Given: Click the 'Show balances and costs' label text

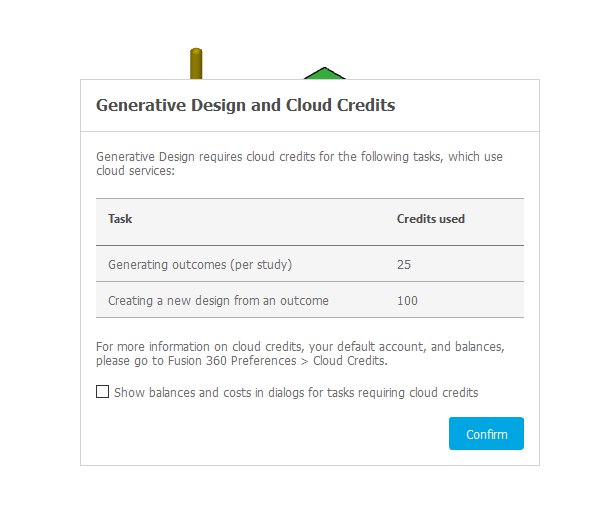Looking at the screenshot, I should pyautogui.click(x=296, y=393).
